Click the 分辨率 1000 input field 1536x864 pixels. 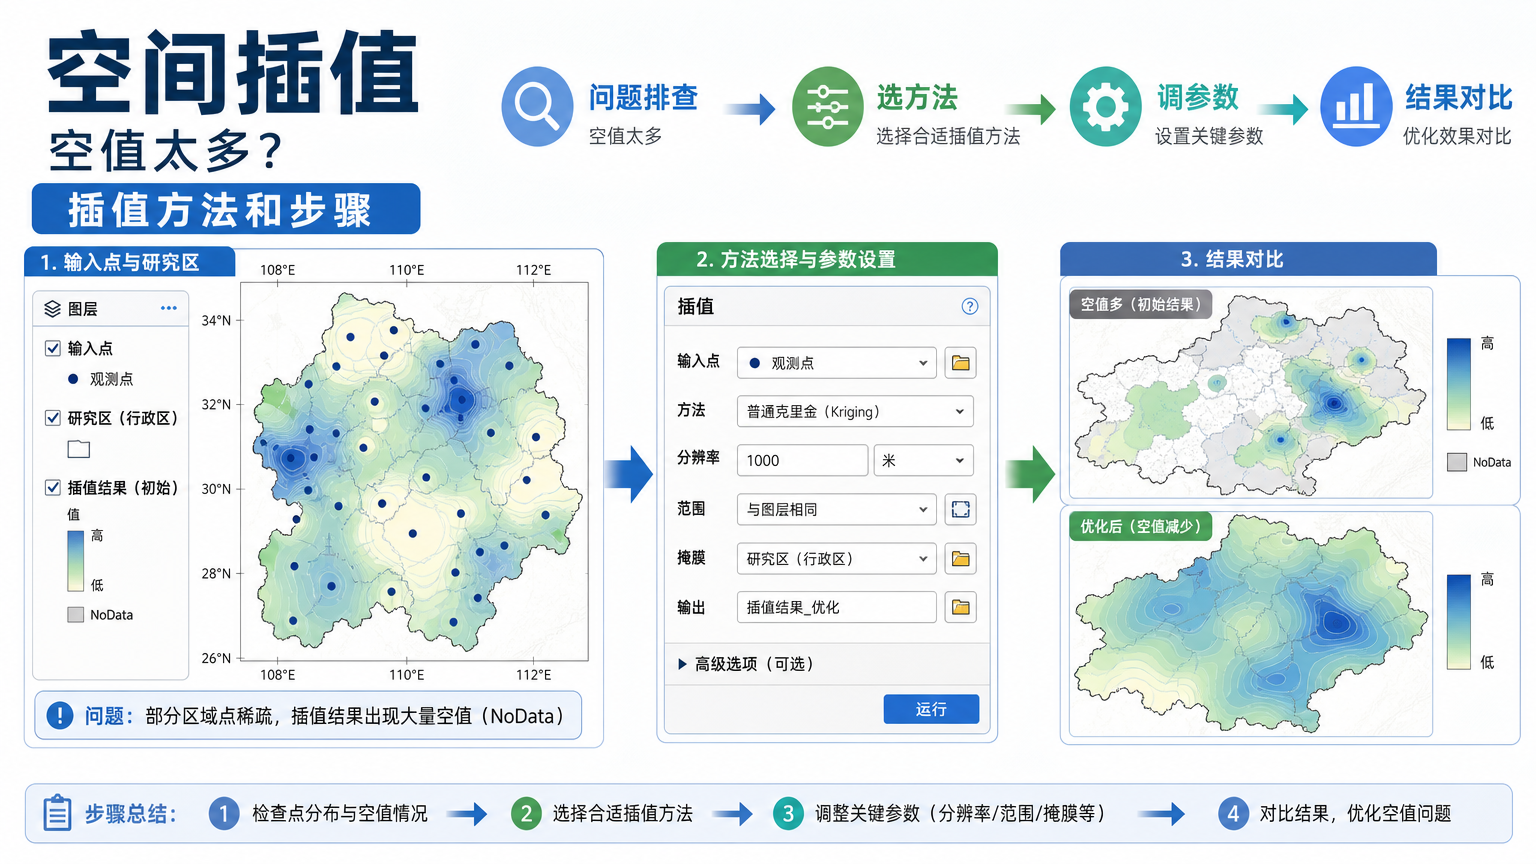click(x=802, y=460)
